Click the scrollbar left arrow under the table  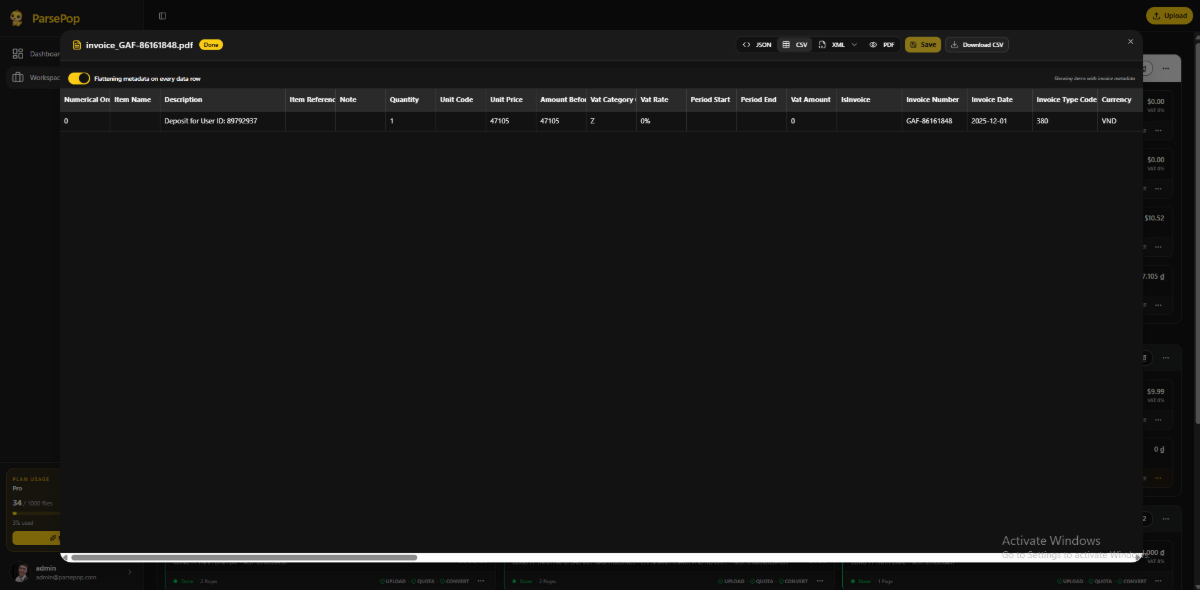click(x=65, y=557)
